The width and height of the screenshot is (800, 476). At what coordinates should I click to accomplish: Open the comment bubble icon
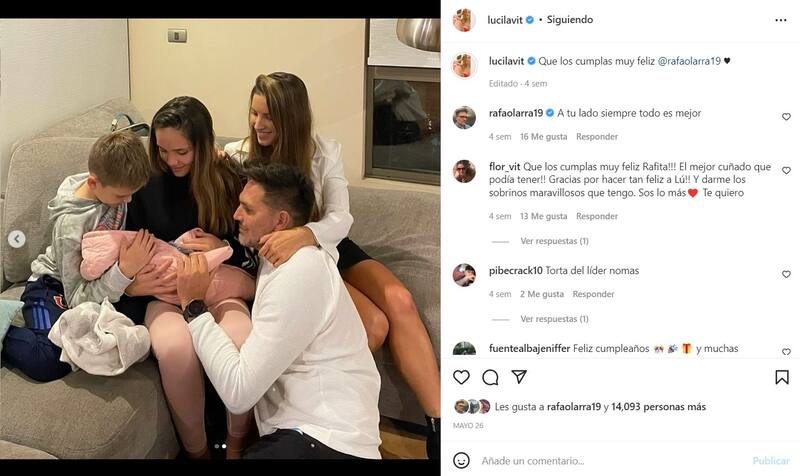[x=490, y=377]
